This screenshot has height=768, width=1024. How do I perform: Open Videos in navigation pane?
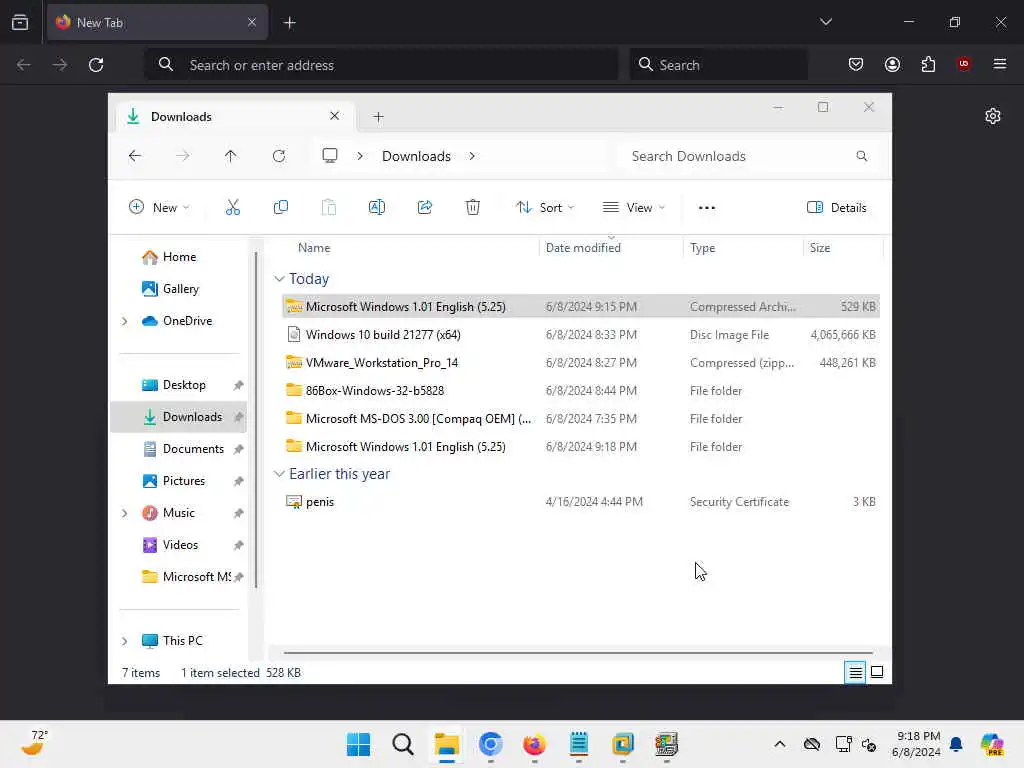180,545
